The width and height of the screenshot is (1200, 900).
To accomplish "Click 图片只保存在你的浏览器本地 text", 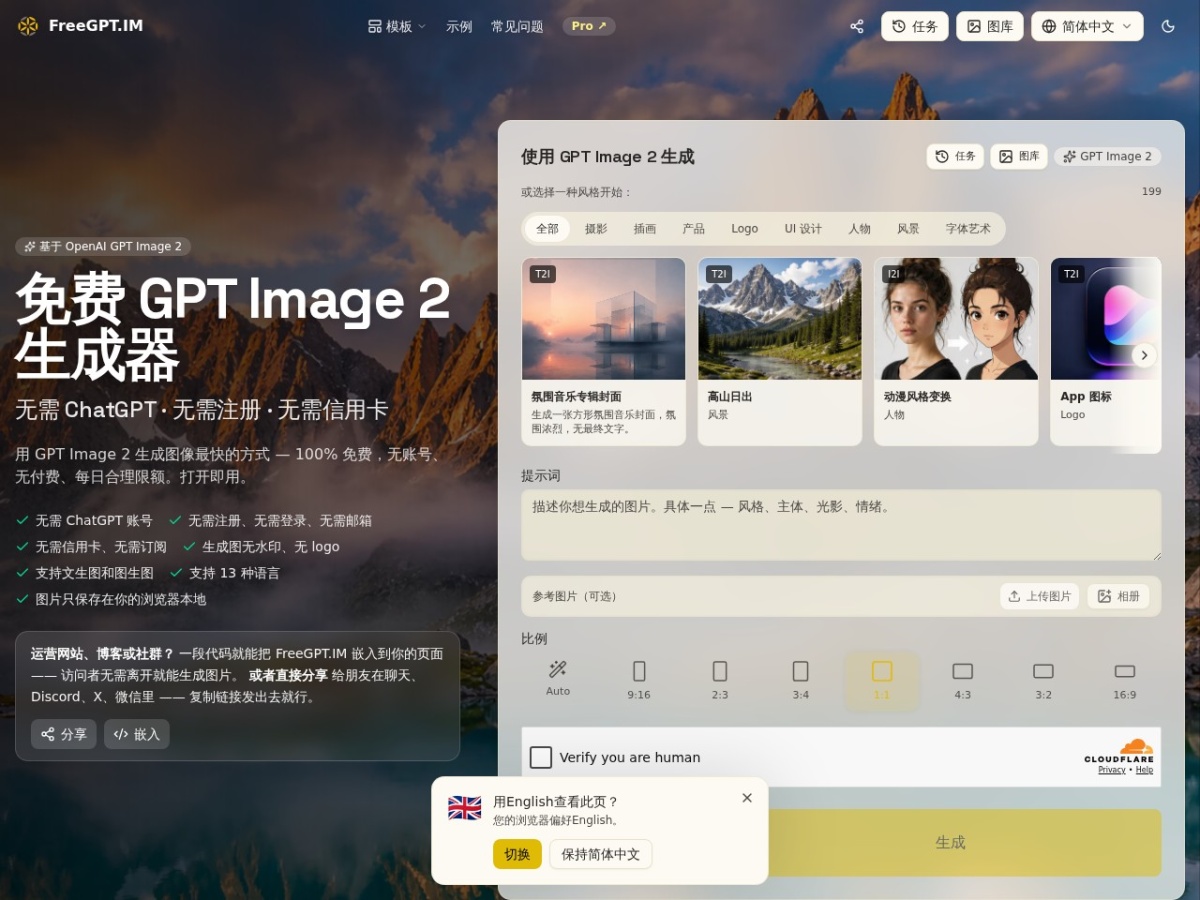I will (121, 600).
